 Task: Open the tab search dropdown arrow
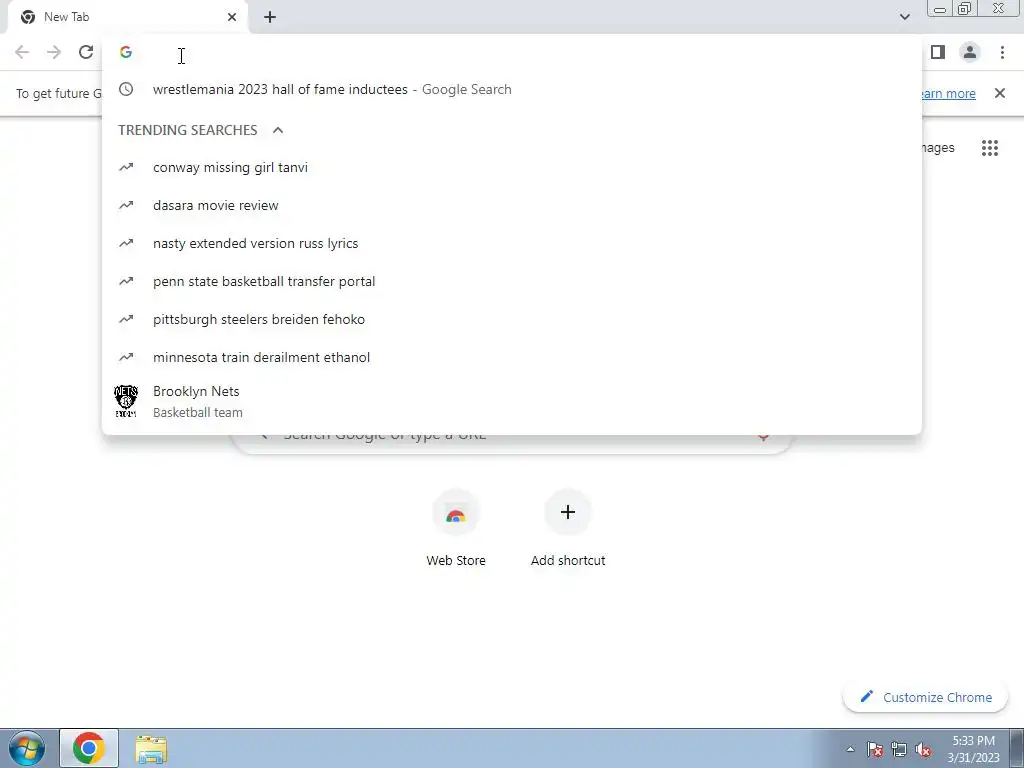pyautogui.click(x=904, y=17)
